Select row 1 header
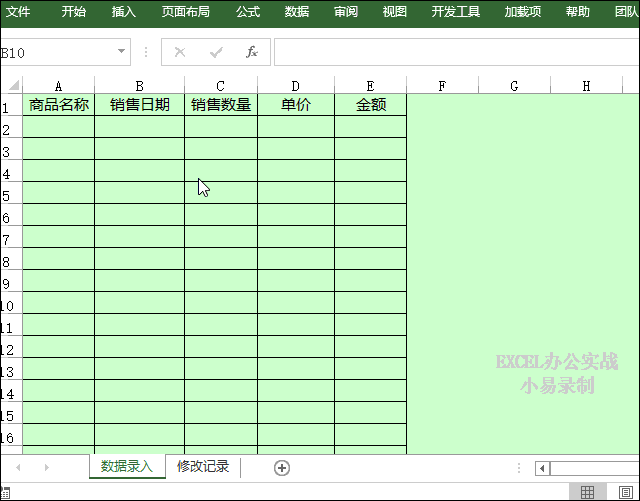The width and height of the screenshot is (640, 501). click(x=11, y=105)
